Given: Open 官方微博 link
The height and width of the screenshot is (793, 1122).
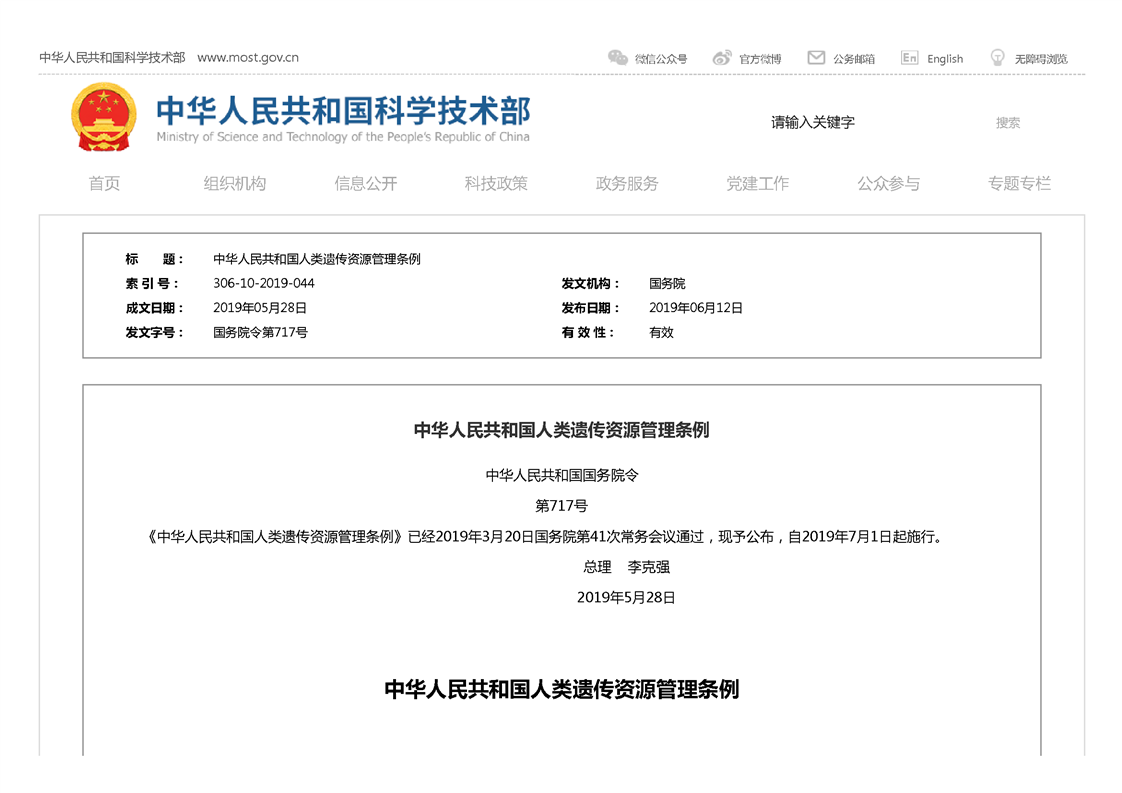Looking at the screenshot, I should click(760, 59).
